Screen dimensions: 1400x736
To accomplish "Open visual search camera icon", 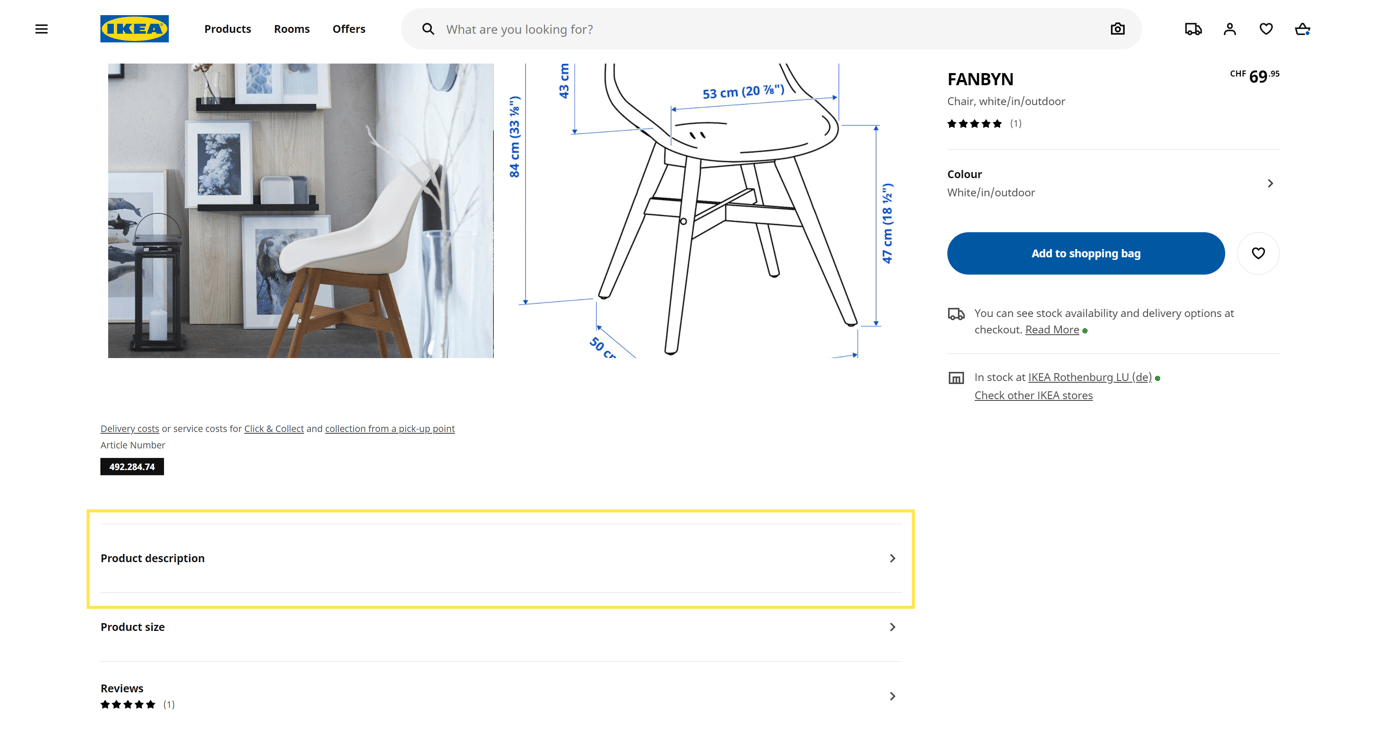I will click(x=1117, y=29).
